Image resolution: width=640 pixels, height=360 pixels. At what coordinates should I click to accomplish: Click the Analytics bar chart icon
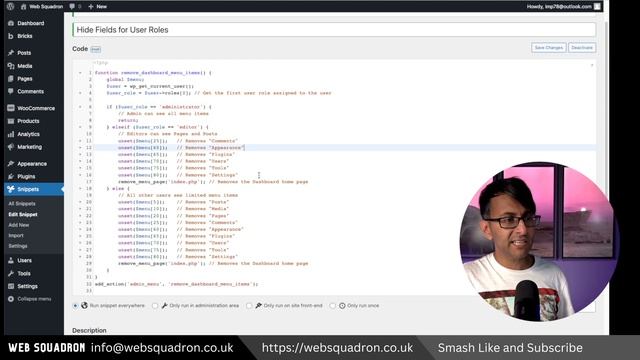pos(11,134)
